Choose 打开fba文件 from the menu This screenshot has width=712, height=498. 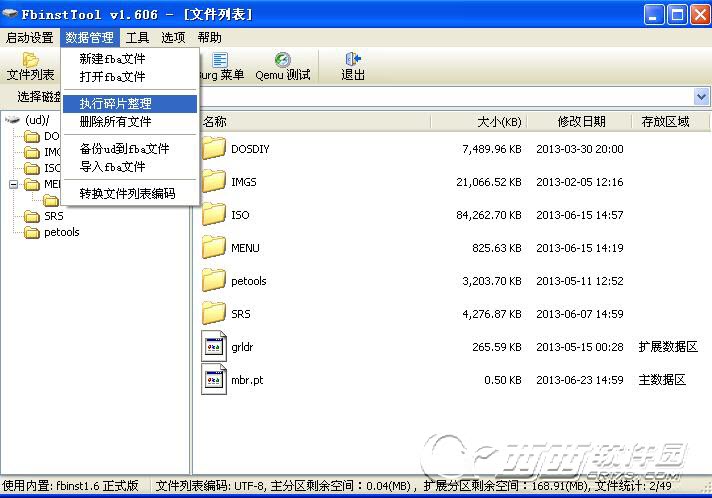130,77
